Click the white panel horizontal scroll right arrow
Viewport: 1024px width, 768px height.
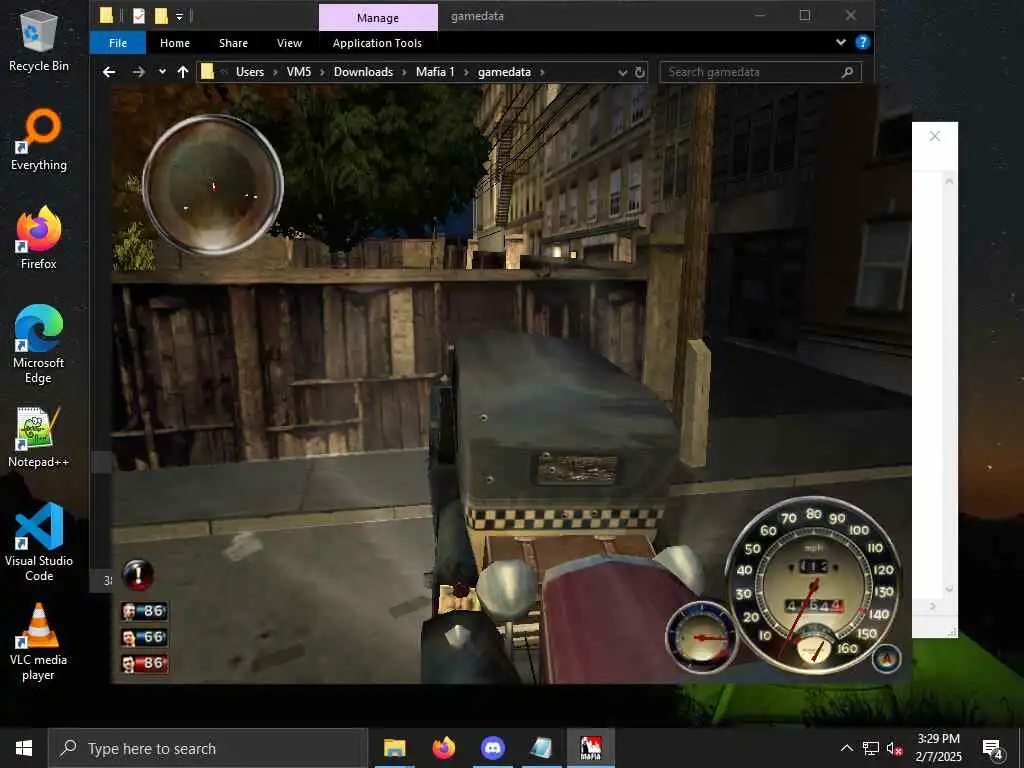point(932,606)
